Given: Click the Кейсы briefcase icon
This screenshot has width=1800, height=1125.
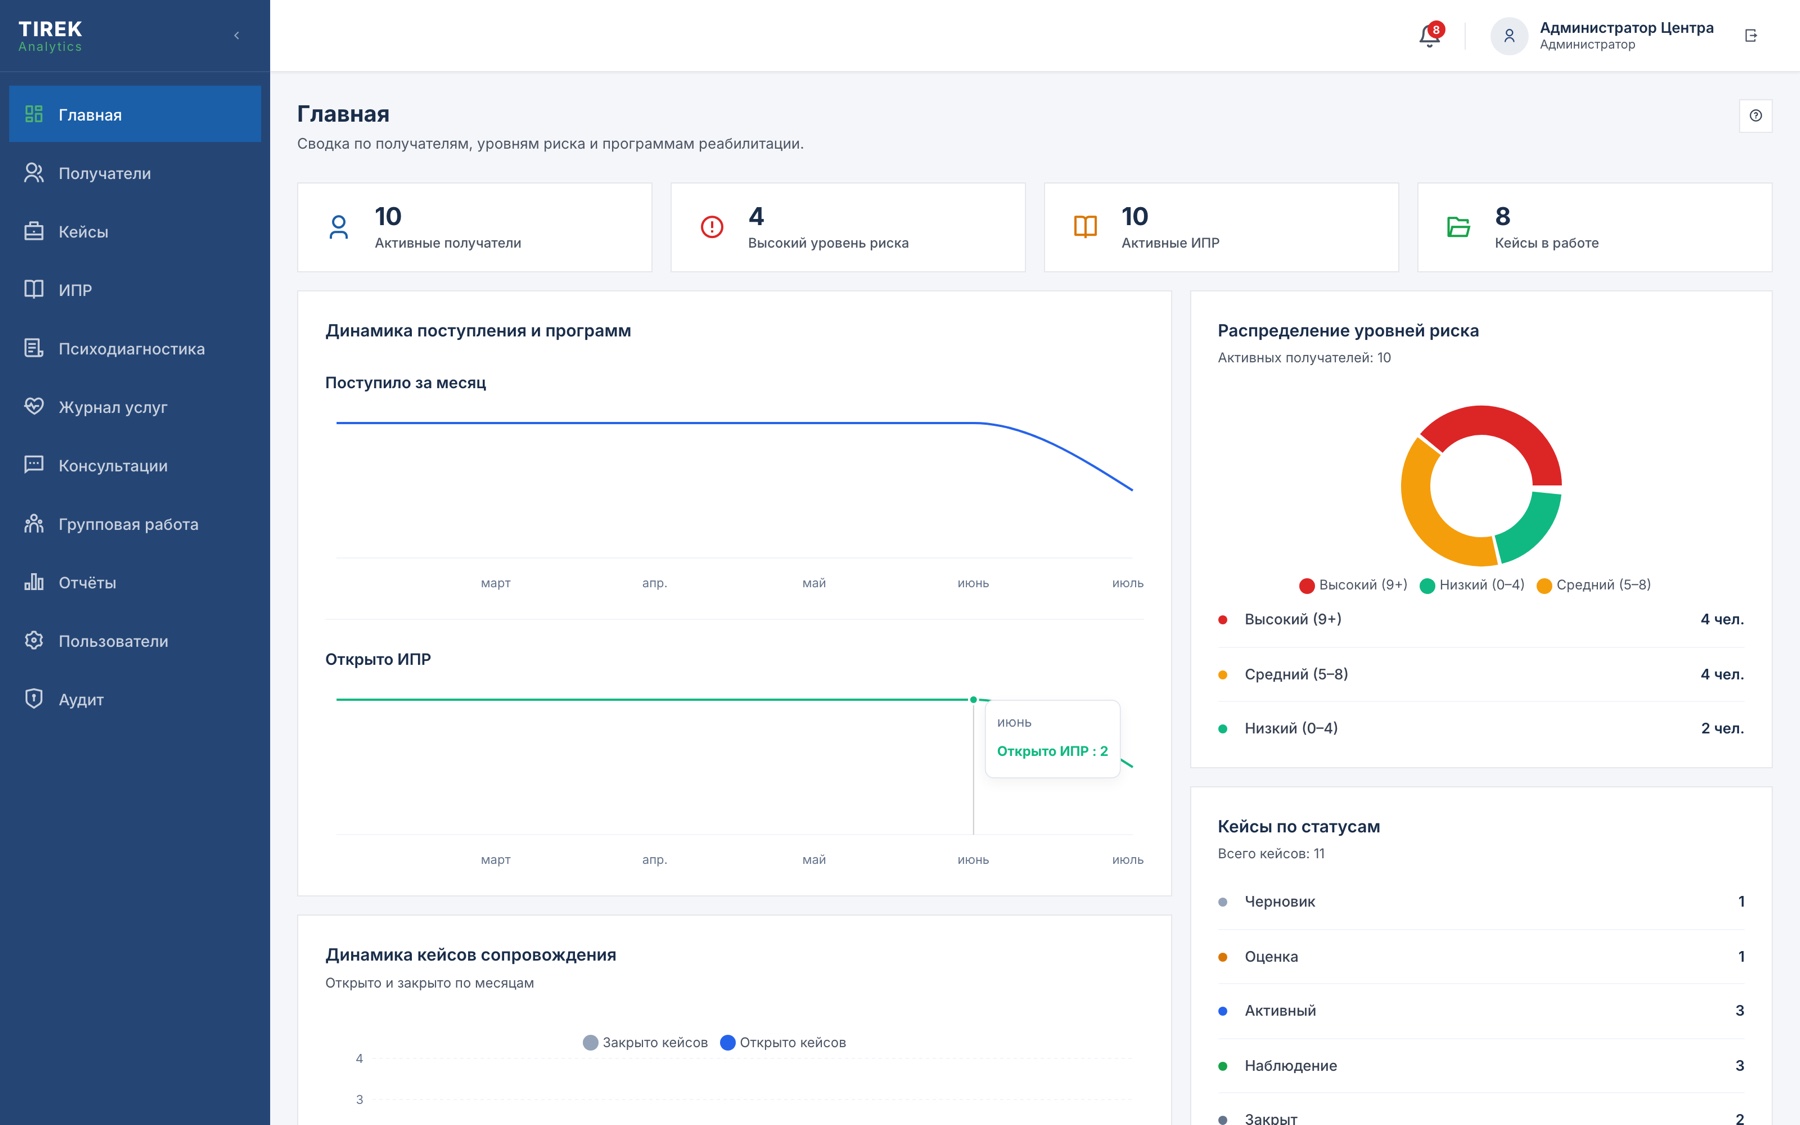Looking at the screenshot, I should coord(34,231).
